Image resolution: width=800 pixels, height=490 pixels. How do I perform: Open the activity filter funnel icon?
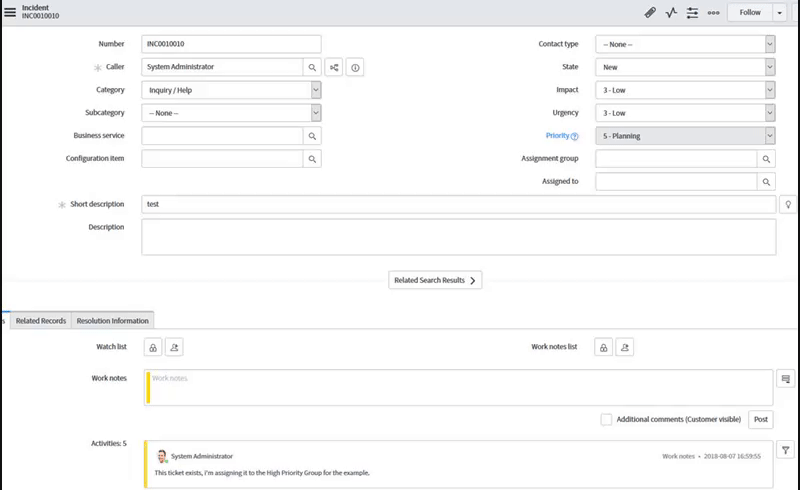pyautogui.click(x=786, y=451)
